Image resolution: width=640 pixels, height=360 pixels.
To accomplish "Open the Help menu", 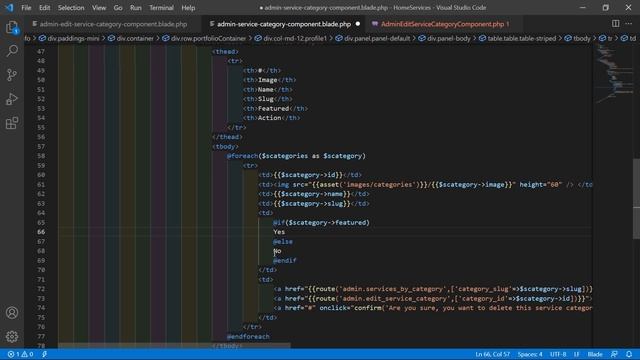I will (188, 8).
